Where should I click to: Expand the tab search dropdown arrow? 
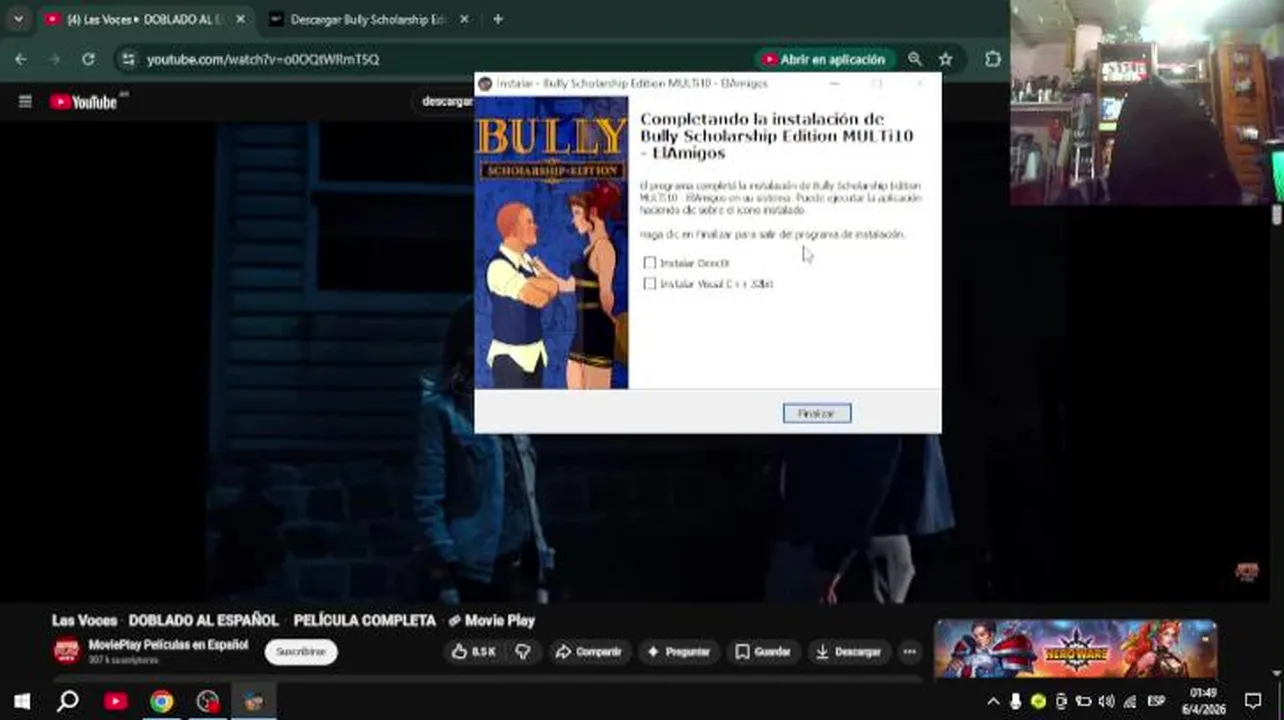[18, 19]
